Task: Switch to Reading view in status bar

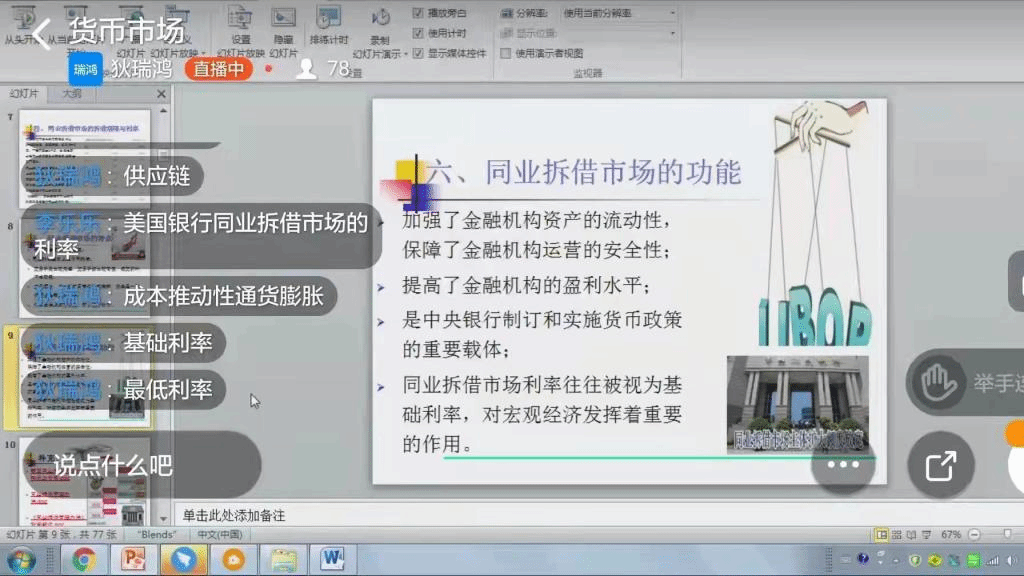Action: point(912,535)
